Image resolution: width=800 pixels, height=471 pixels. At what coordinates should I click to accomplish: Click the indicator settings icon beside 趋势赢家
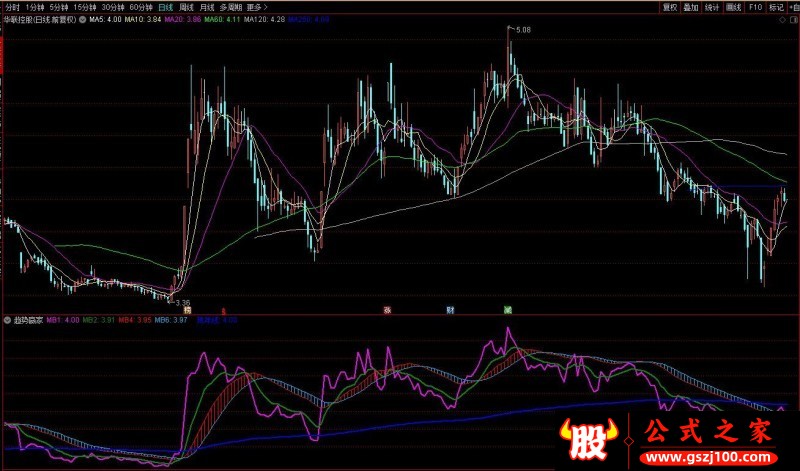tap(9, 320)
